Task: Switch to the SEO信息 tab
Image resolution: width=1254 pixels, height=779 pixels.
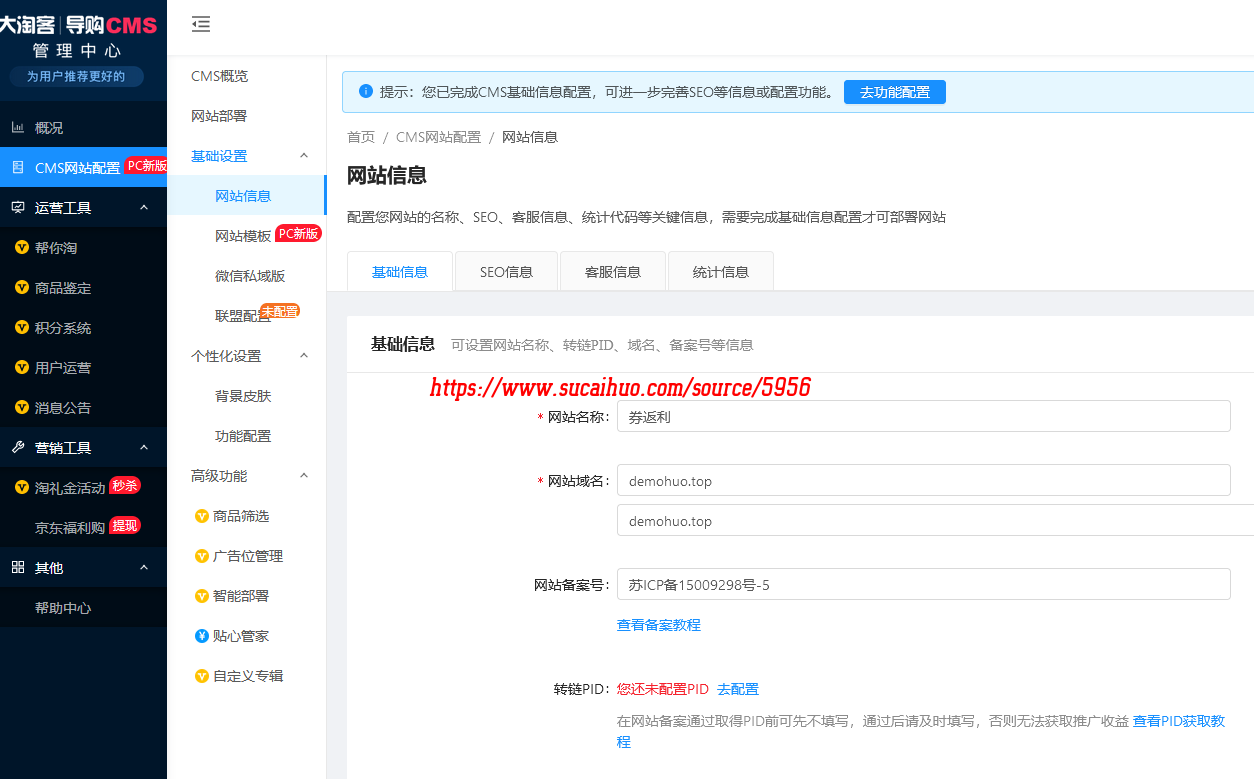Action: point(506,272)
